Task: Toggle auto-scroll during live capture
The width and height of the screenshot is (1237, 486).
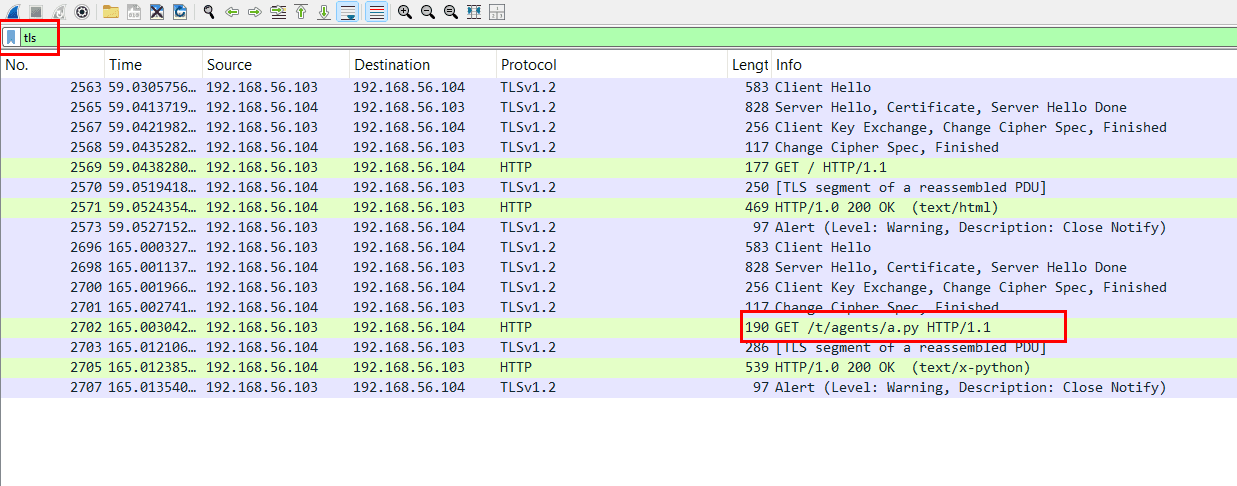Action: coord(348,12)
